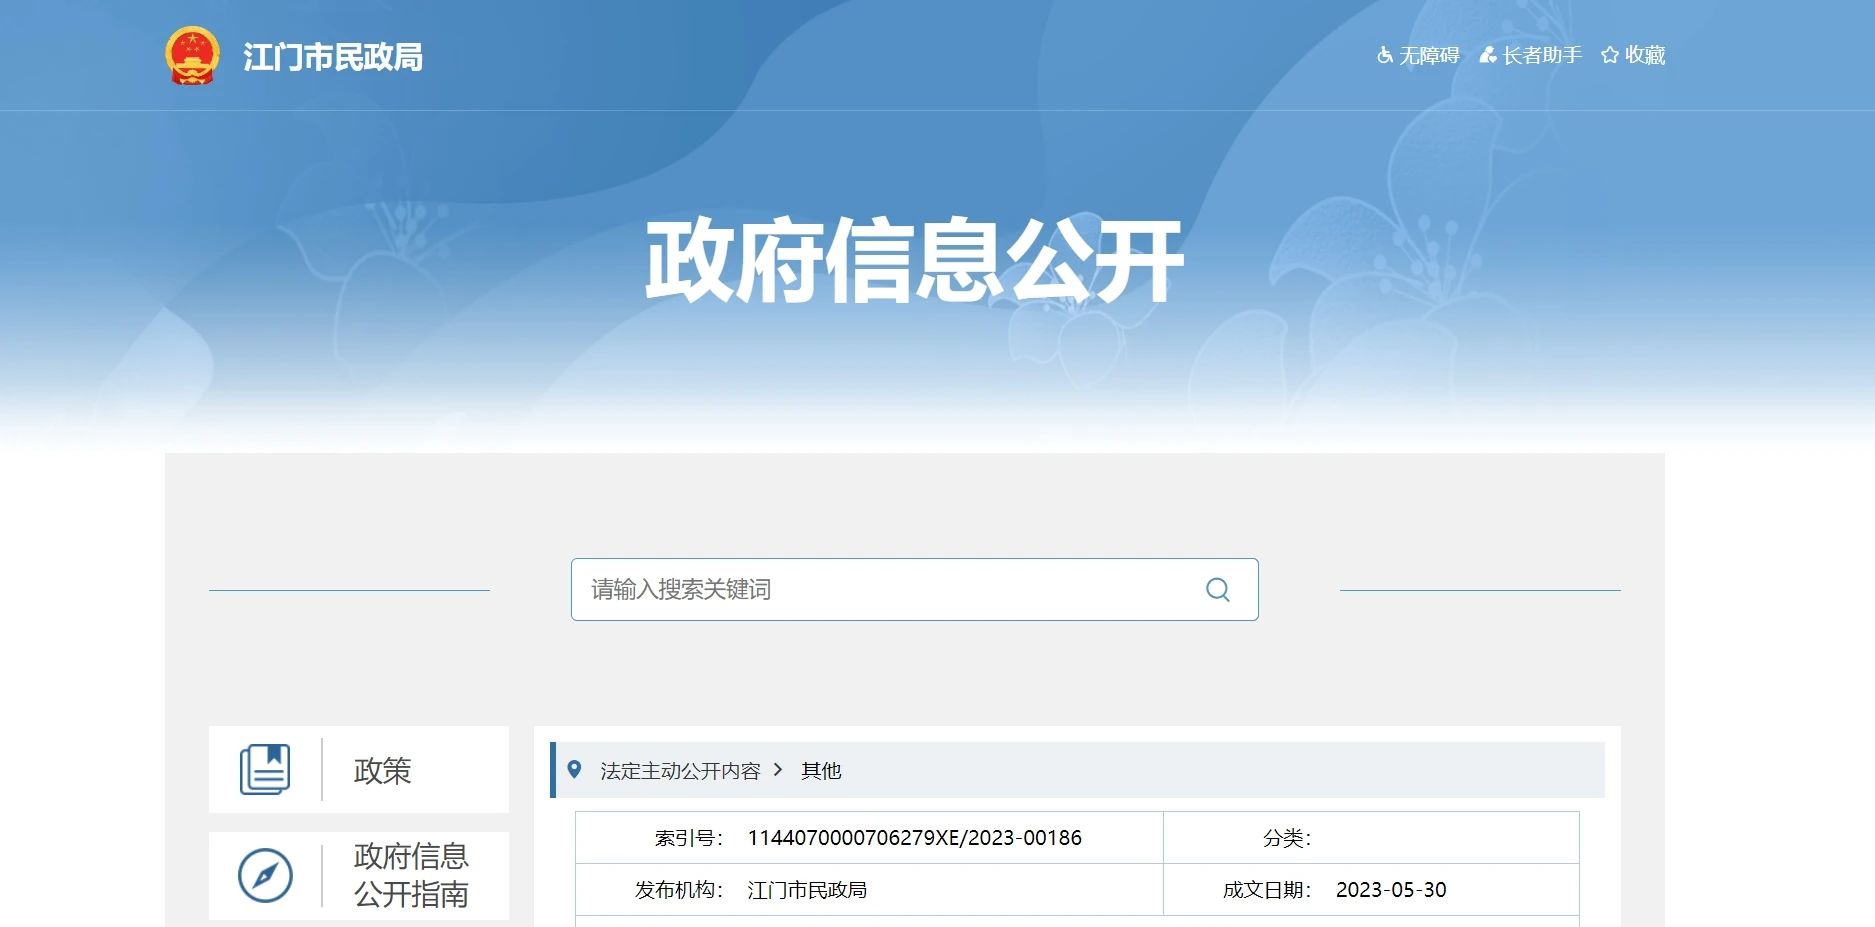1875x927 pixels.
Task: Select the 其他 breadcrumb item
Action: coord(821,771)
